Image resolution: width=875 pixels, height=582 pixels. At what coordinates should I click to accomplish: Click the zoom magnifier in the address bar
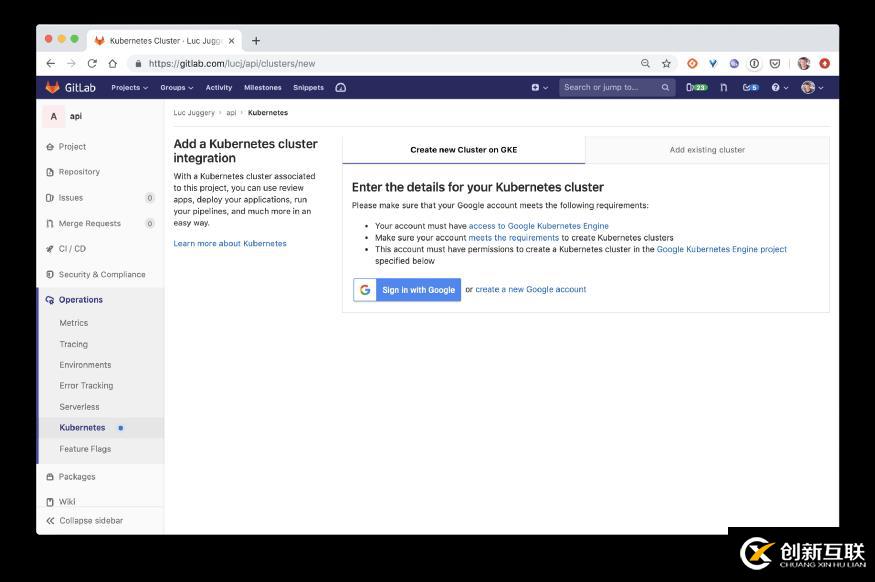click(x=645, y=64)
